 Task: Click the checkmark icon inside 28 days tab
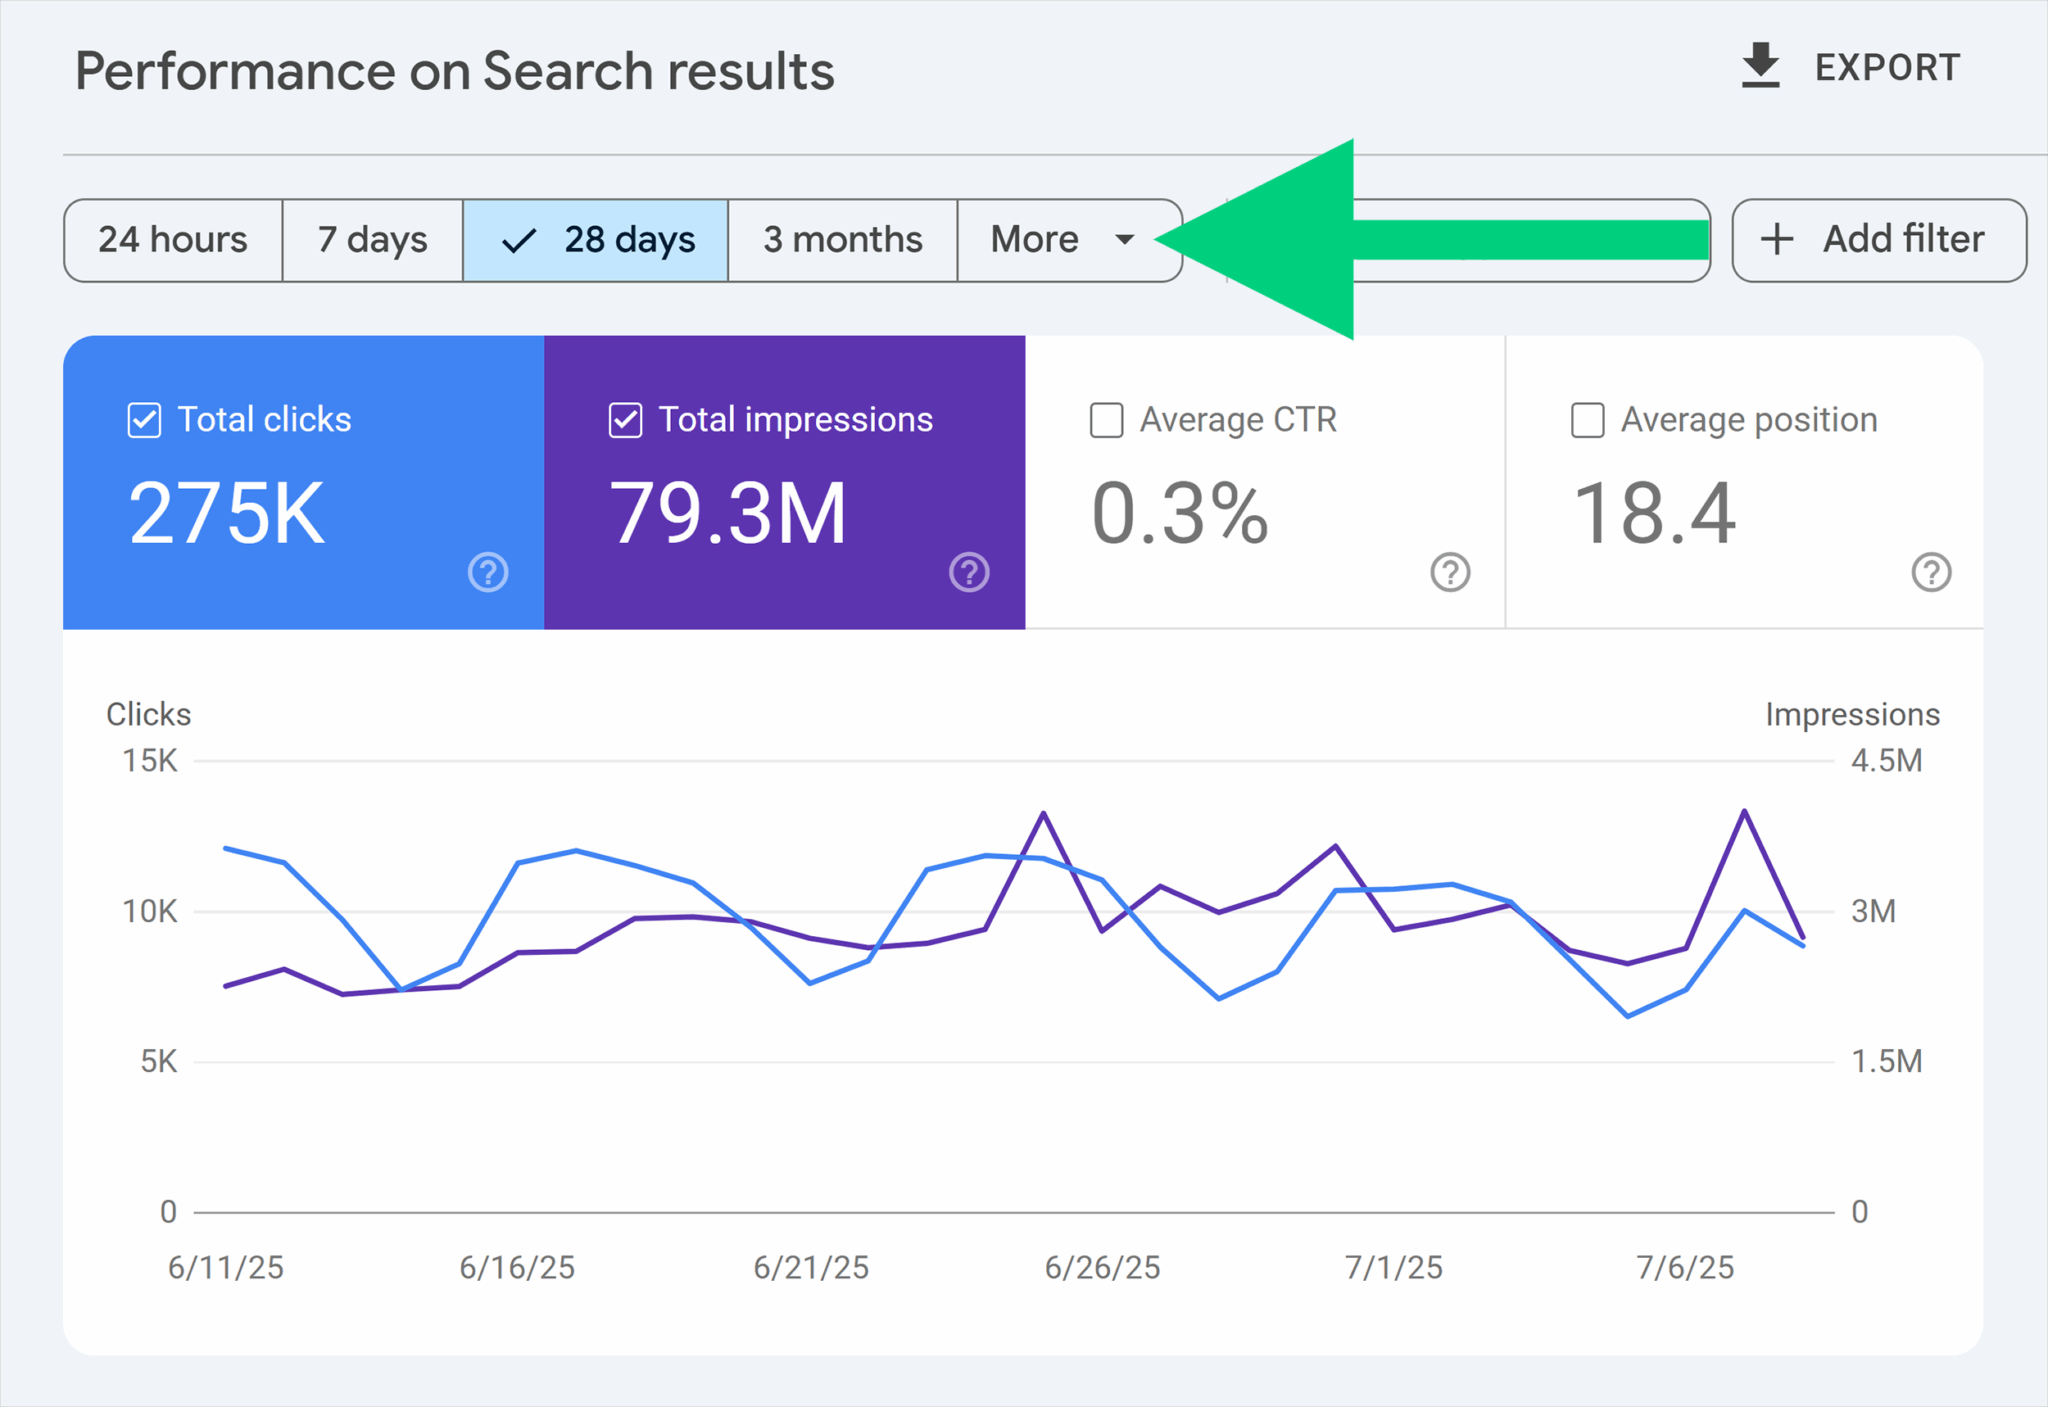click(518, 240)
